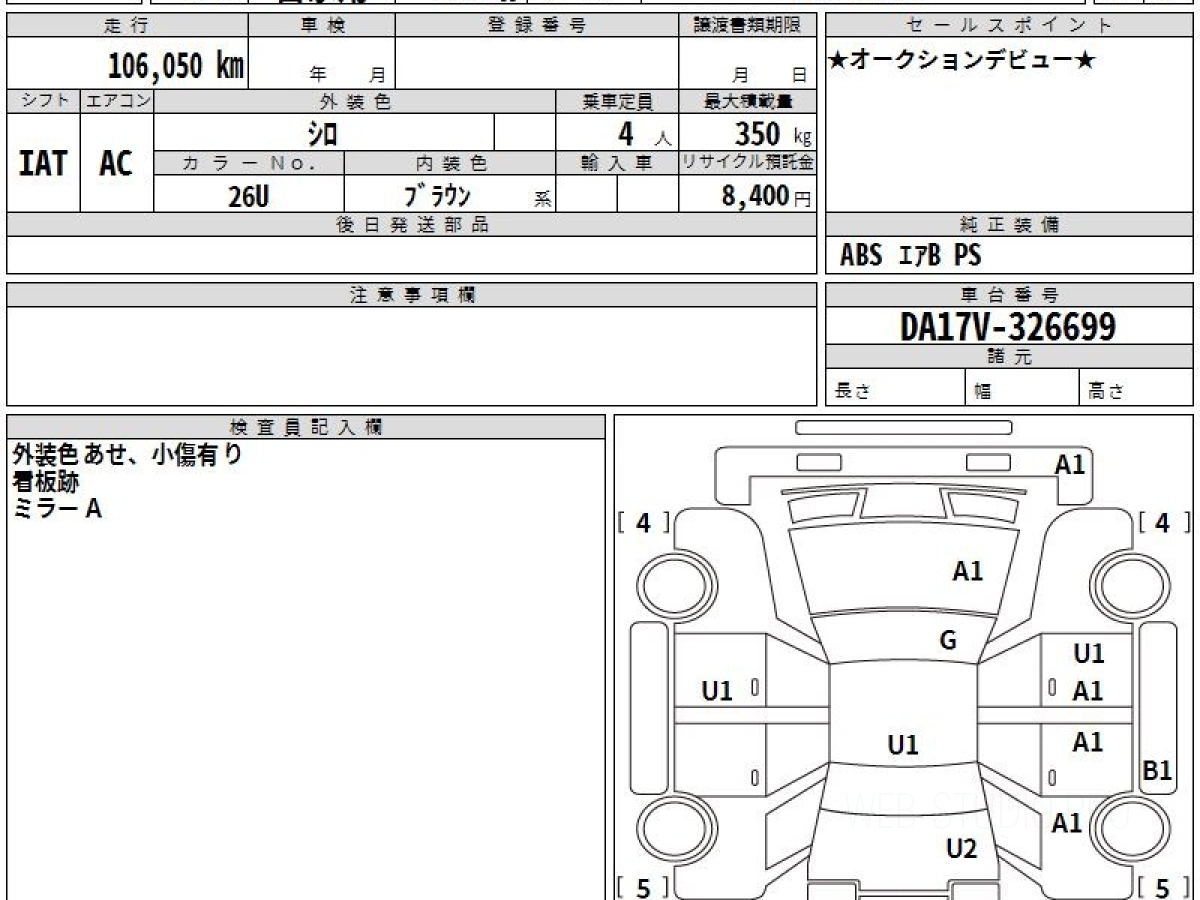Select the 注意事項欄 header bar

click(412, 295)
